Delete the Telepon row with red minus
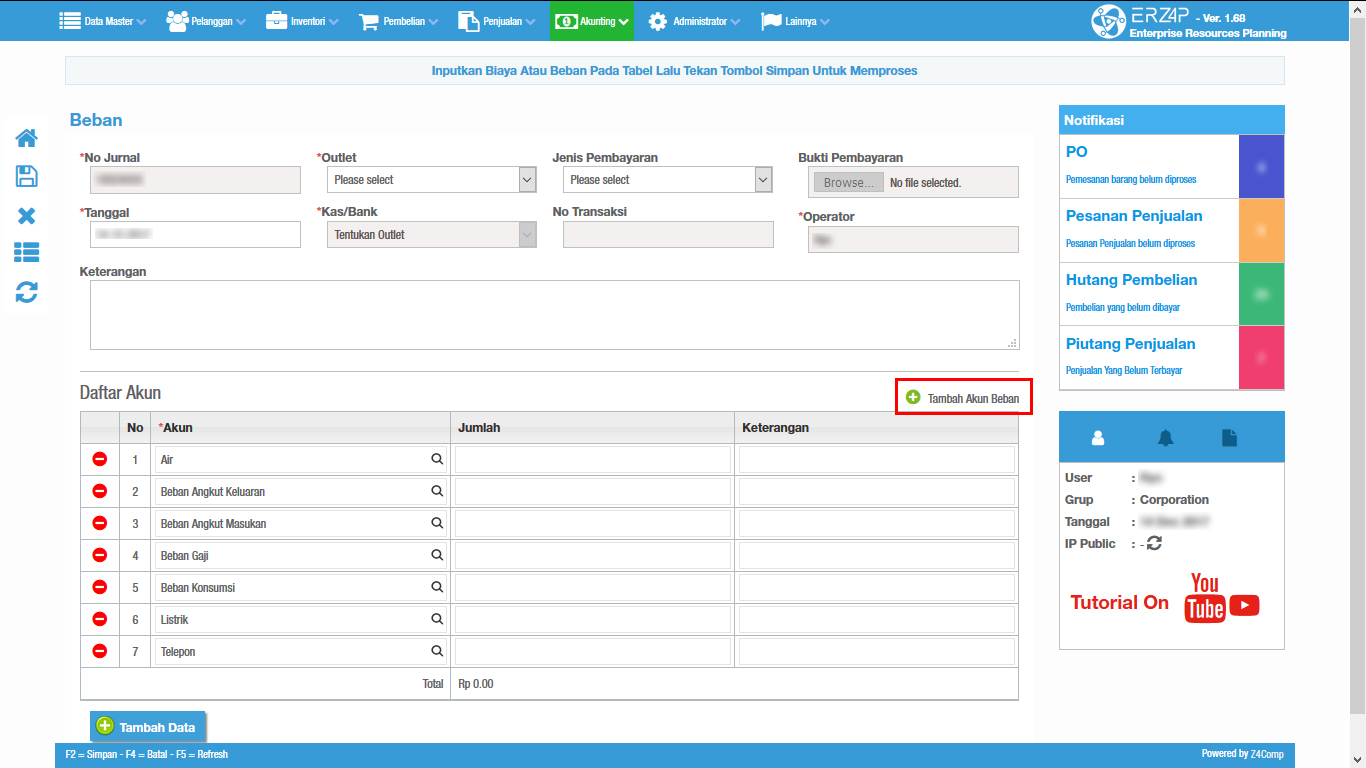The width and height of the screenshot is (1366, 768). (x=100, y=651)
